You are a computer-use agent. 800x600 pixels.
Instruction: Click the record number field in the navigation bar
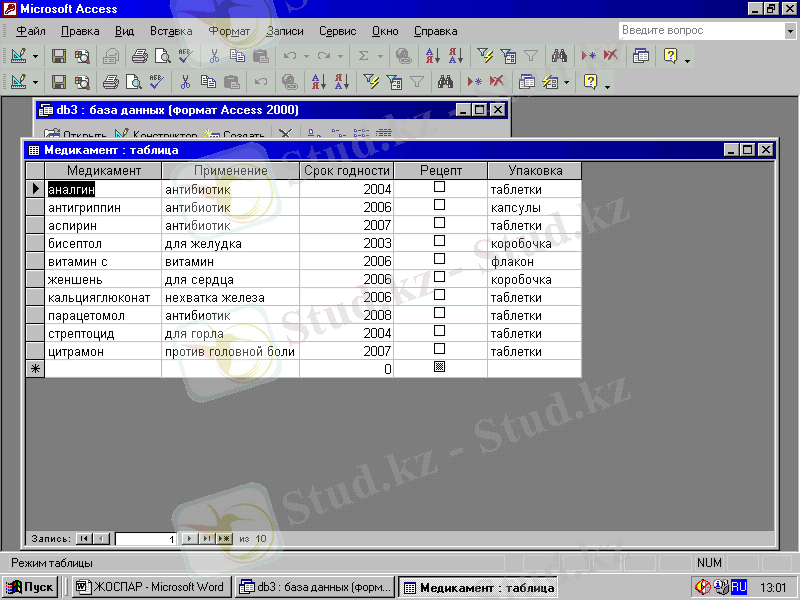tap(145, 538)
